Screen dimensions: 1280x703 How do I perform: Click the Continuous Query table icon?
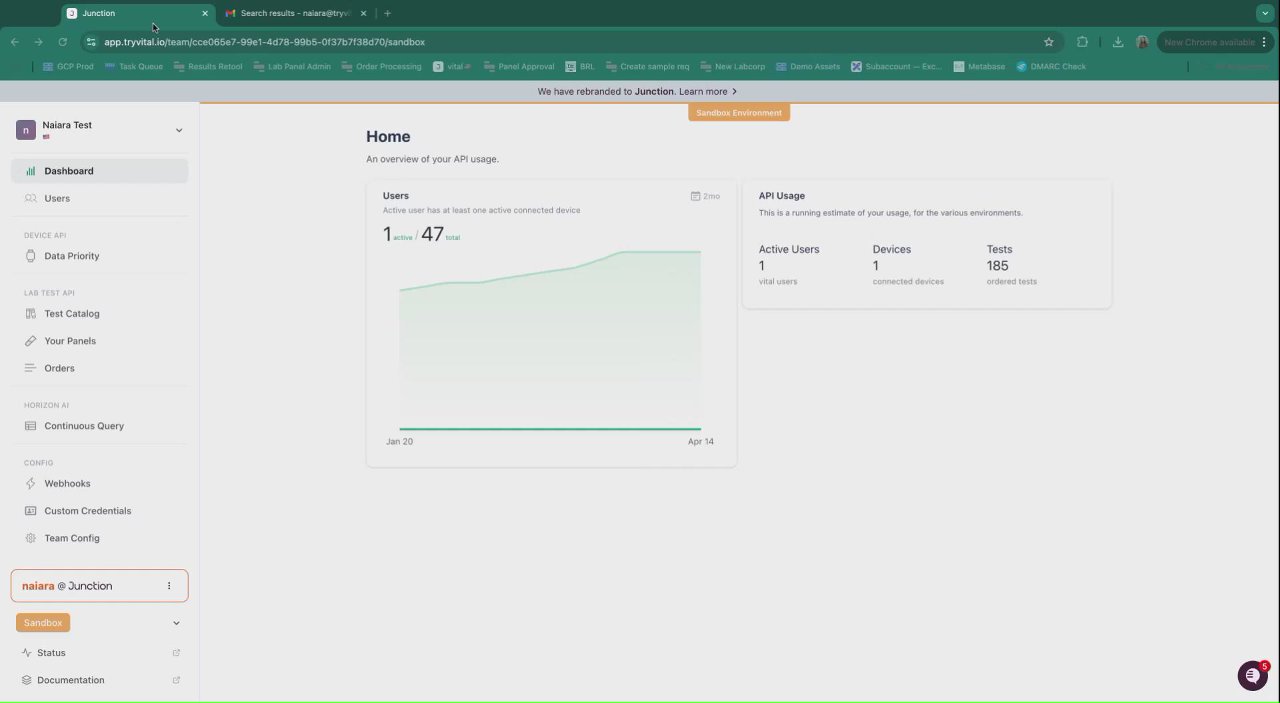click(30, 426)
